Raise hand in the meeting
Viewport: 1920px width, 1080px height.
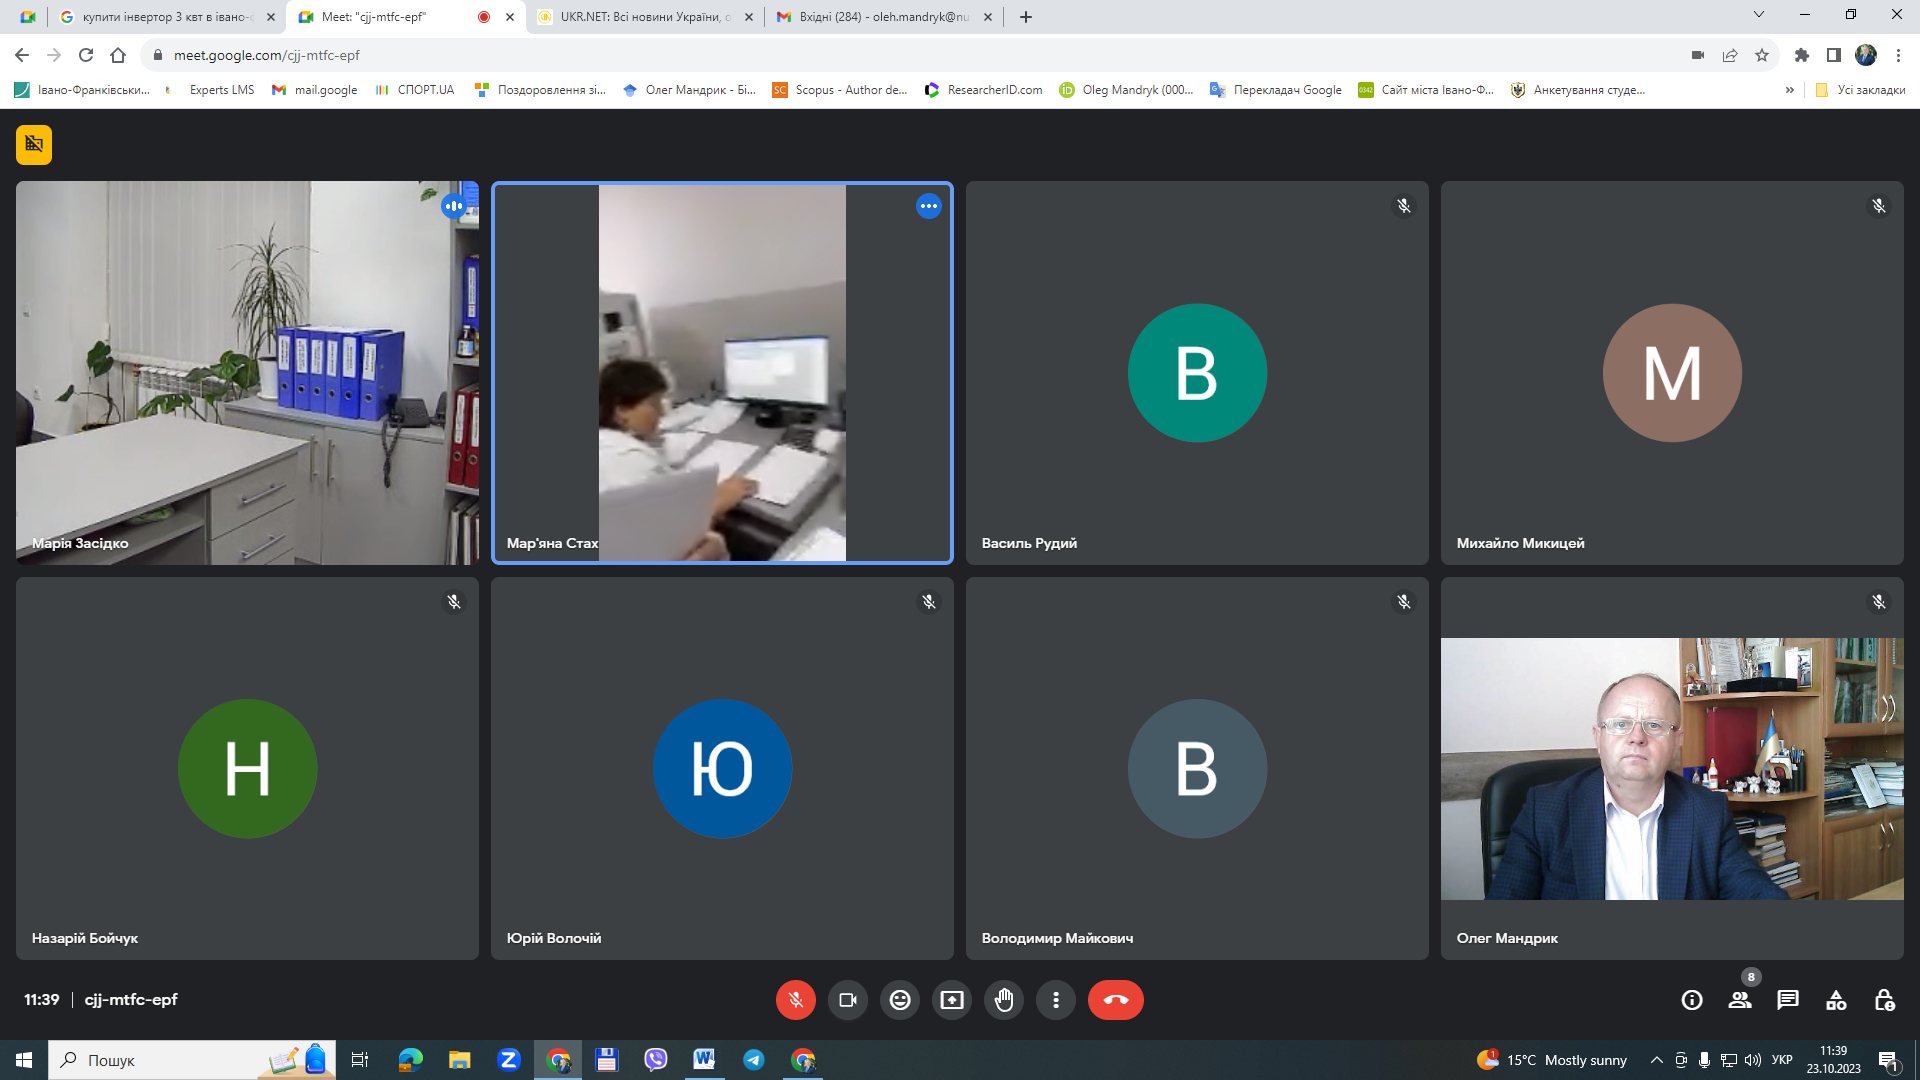(1004, 1000)
